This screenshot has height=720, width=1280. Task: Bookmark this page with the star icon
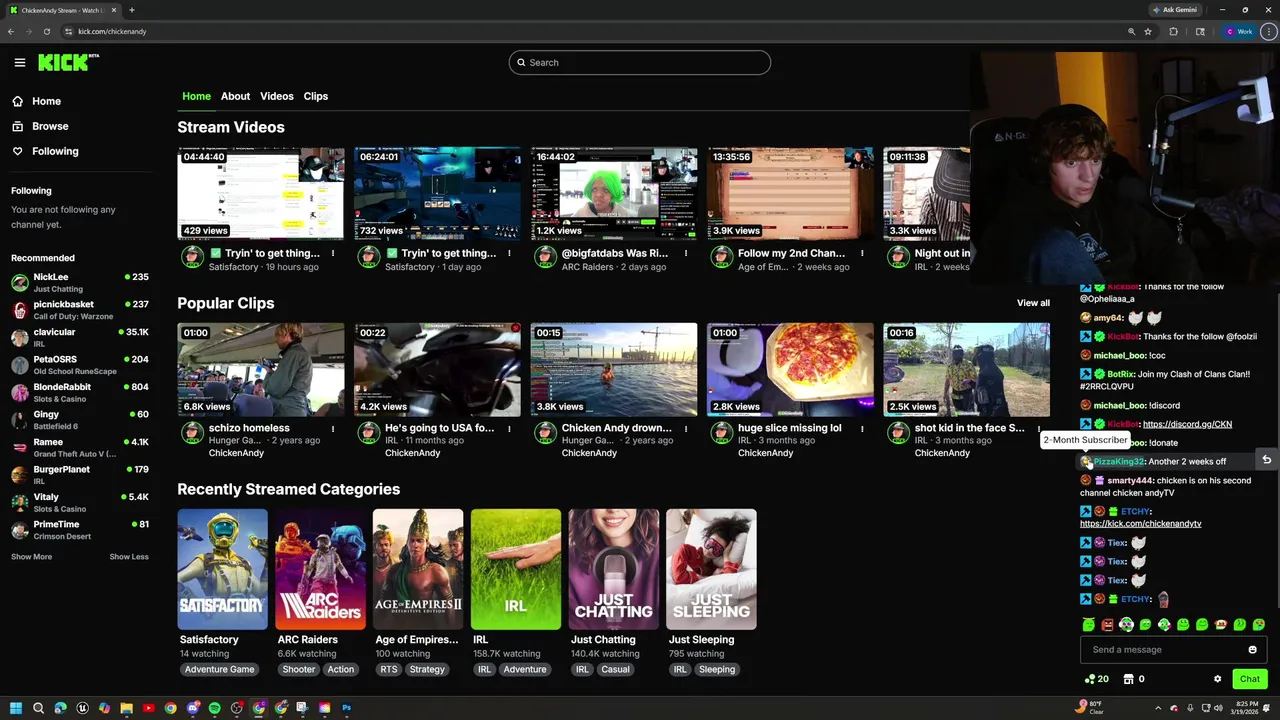[x=1147, y=31]
